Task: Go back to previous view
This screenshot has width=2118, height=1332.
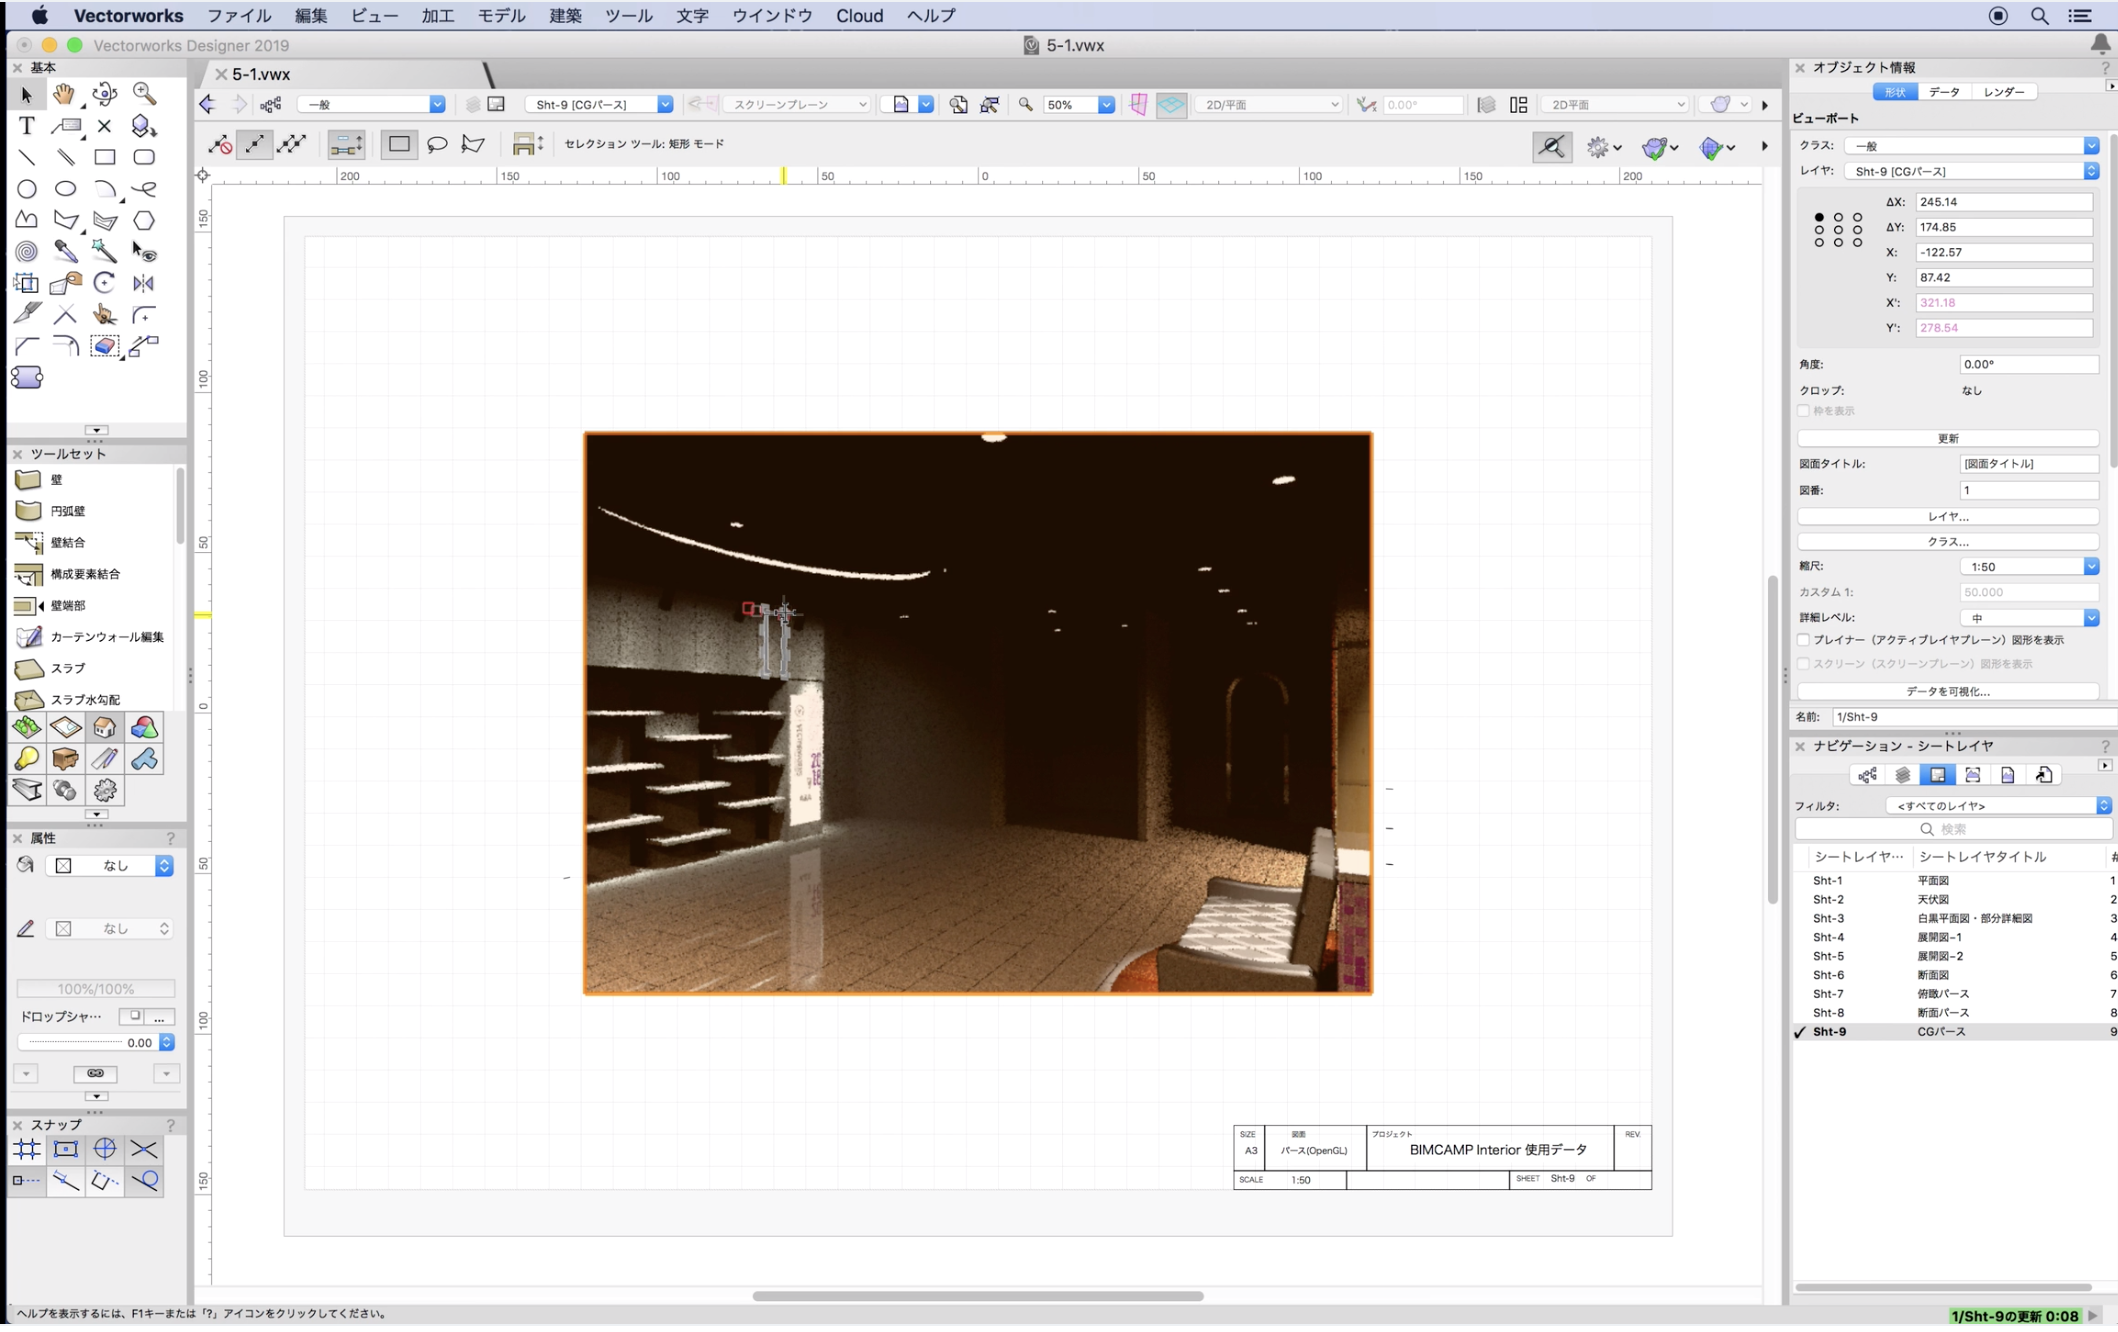Action: 208,105
